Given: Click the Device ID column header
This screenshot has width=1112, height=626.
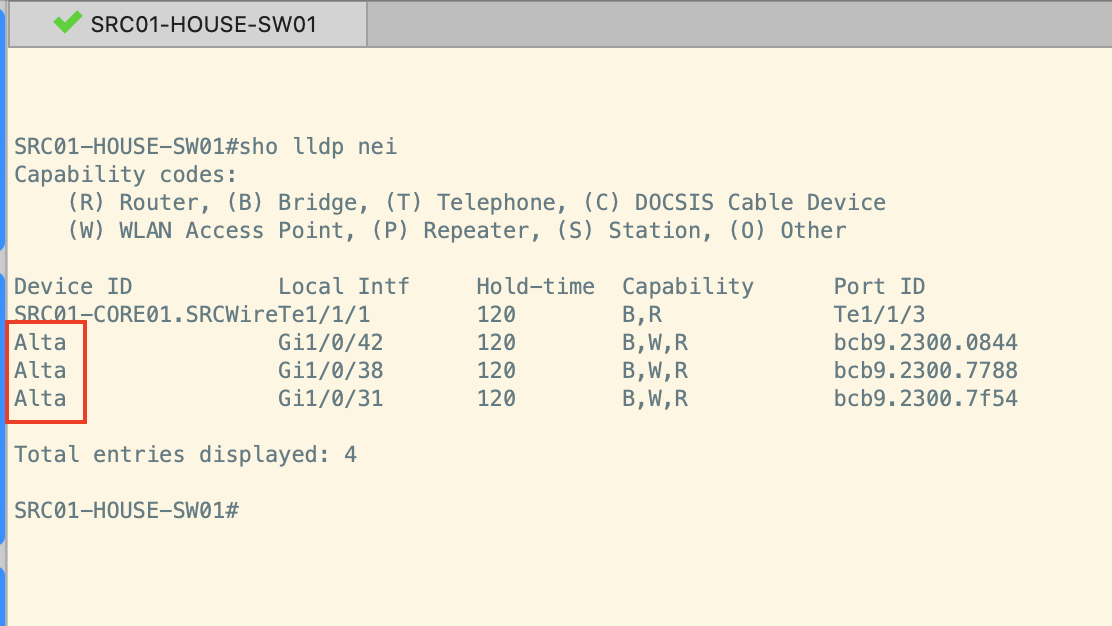Looking at the screenshot, I should tap(73, 286).
